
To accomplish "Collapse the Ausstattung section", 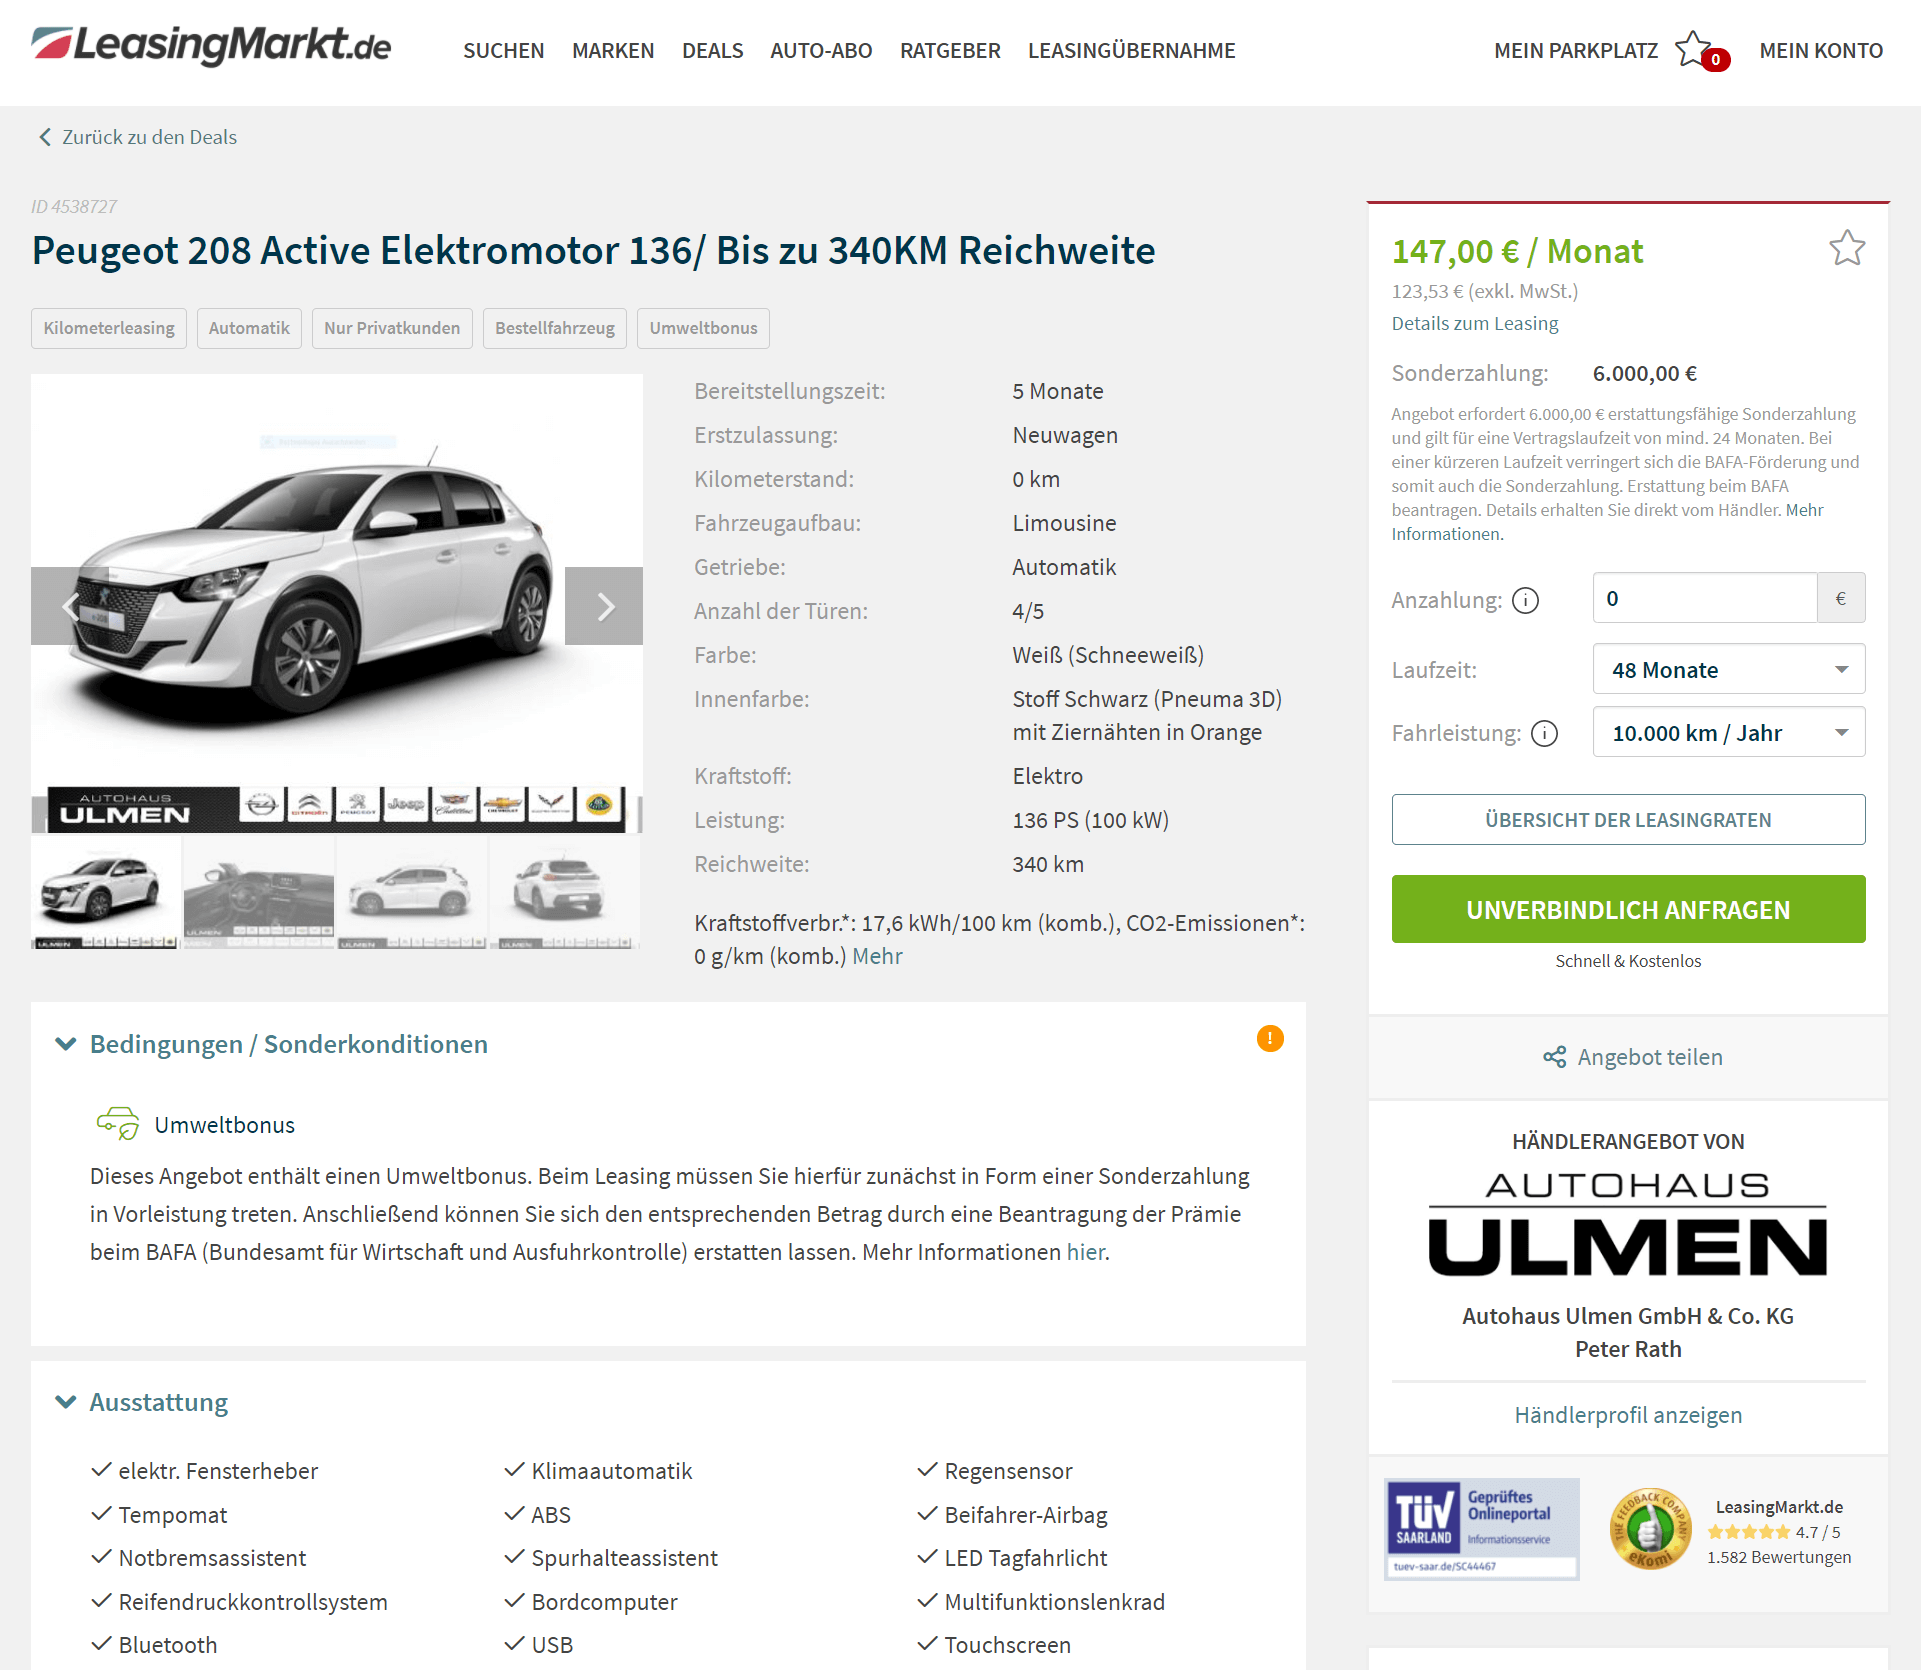I will pos(66,1402).
